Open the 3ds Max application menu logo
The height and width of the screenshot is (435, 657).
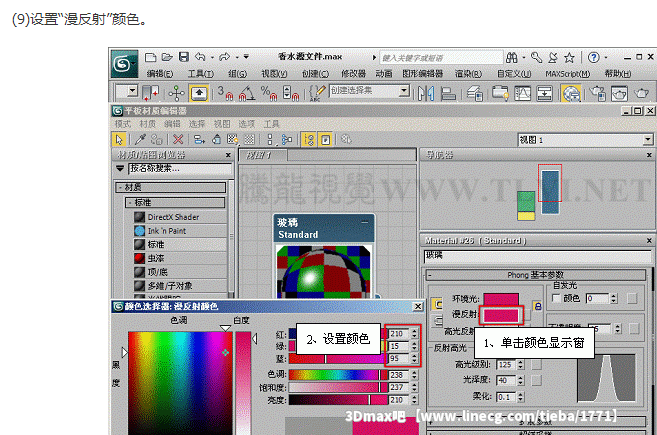click(124, 64)
